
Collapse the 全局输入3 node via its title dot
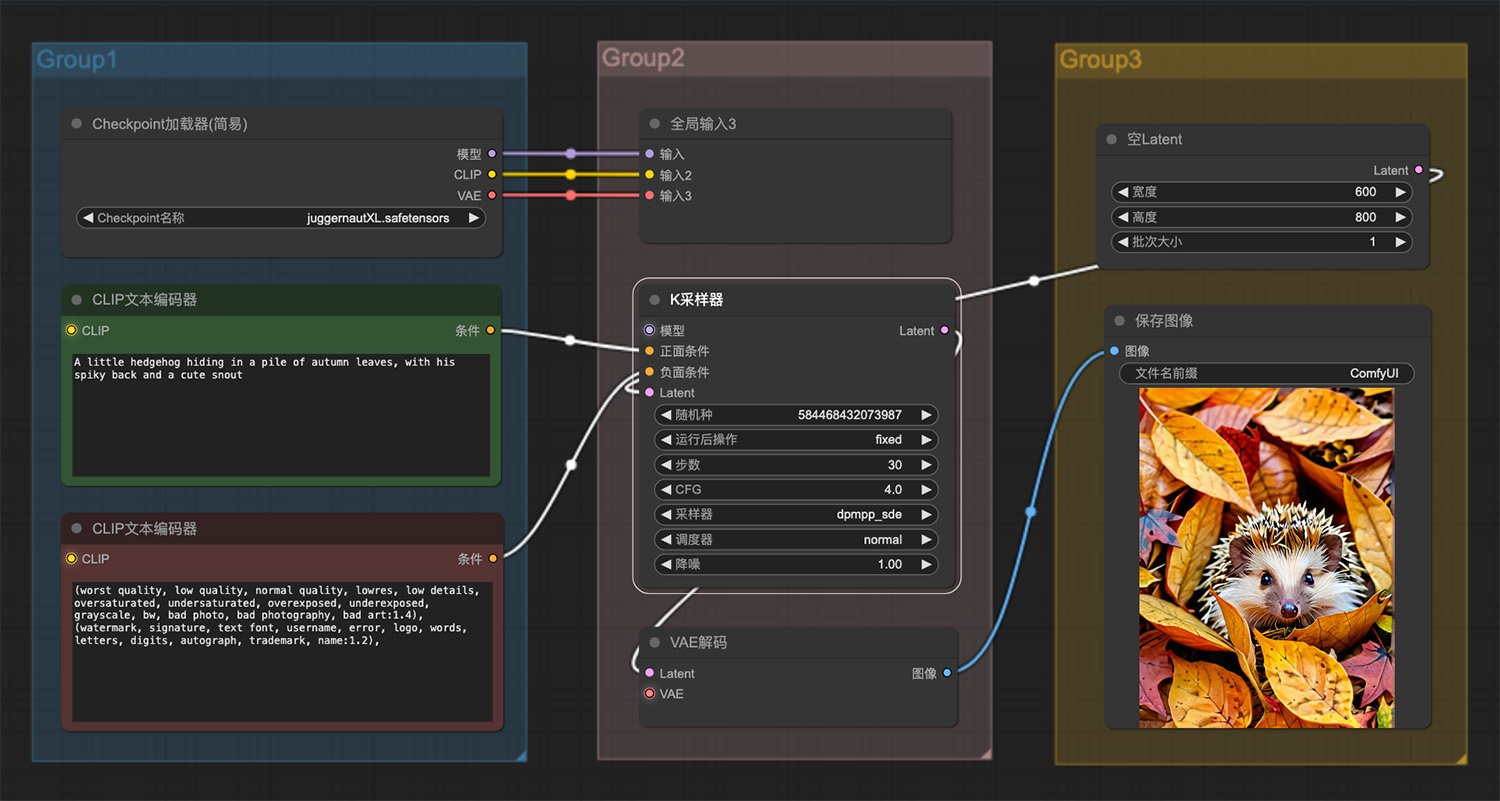pos(655,124)
